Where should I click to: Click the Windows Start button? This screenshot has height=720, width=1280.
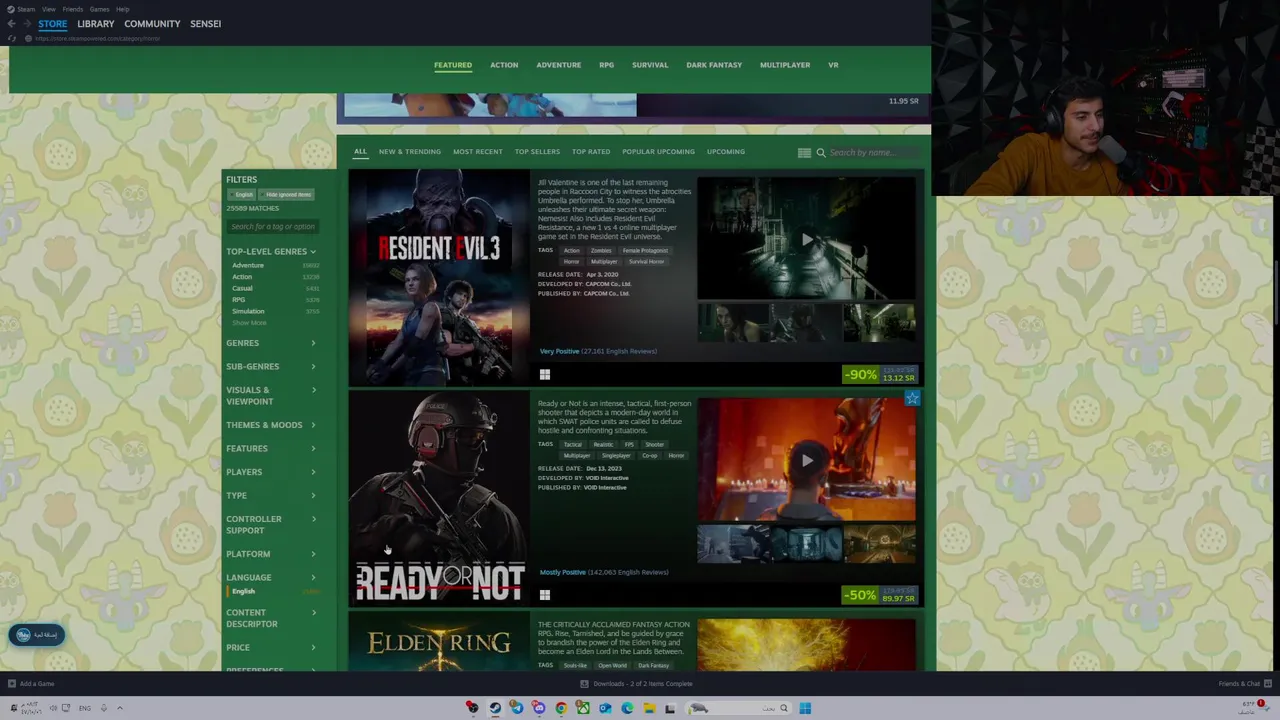pos(805,708)
